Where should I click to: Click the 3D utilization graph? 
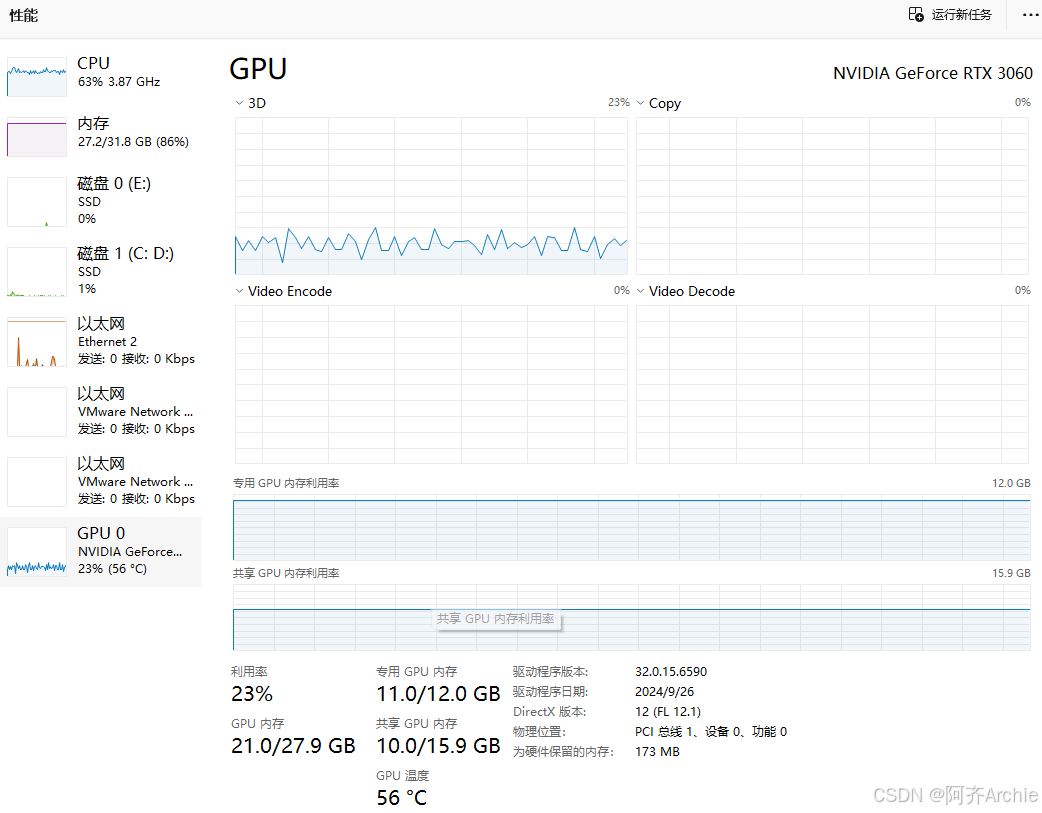(x=431, y=196)
